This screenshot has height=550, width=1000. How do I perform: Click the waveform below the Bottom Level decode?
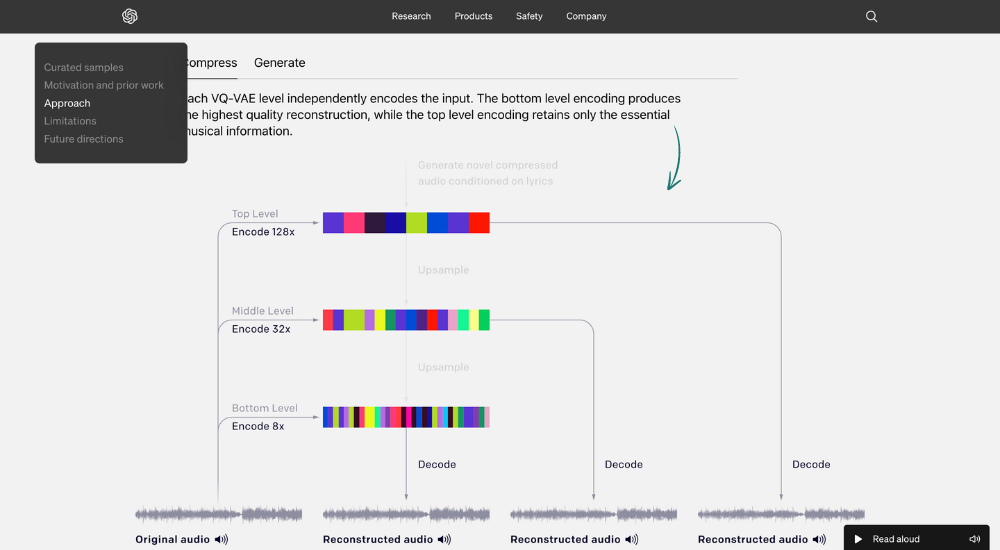[406, 514]
